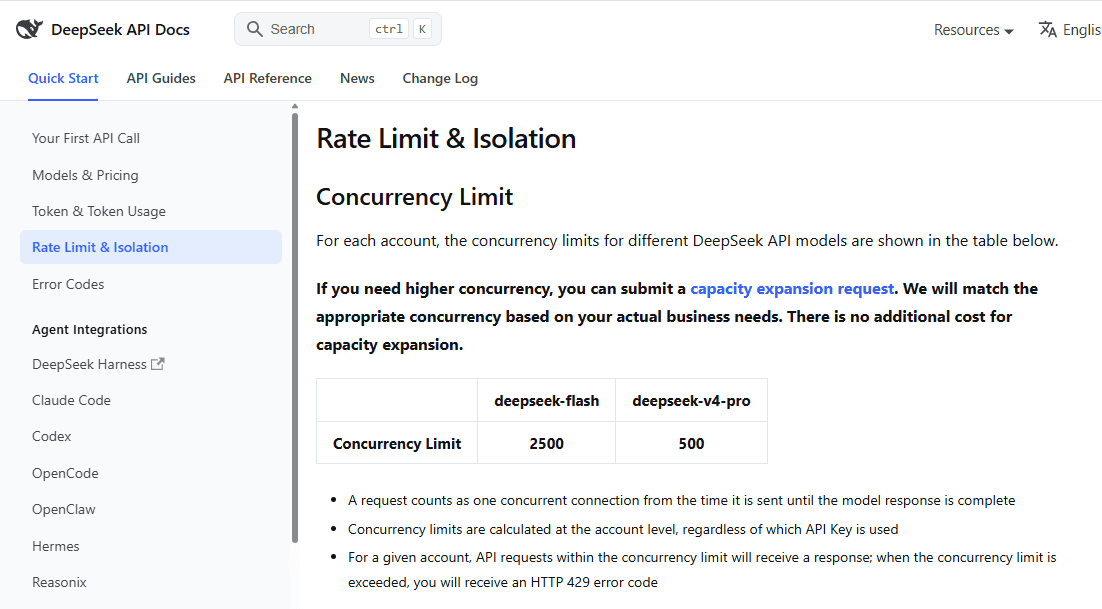This screenshot has height=609, width=1102.
Task: Click the ctrl keyboard shortcut badge
Action: (x=389, y=29)
